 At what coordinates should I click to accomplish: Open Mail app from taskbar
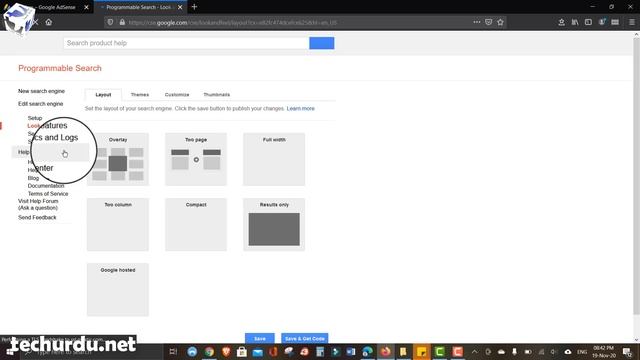(x=258, y=351)
